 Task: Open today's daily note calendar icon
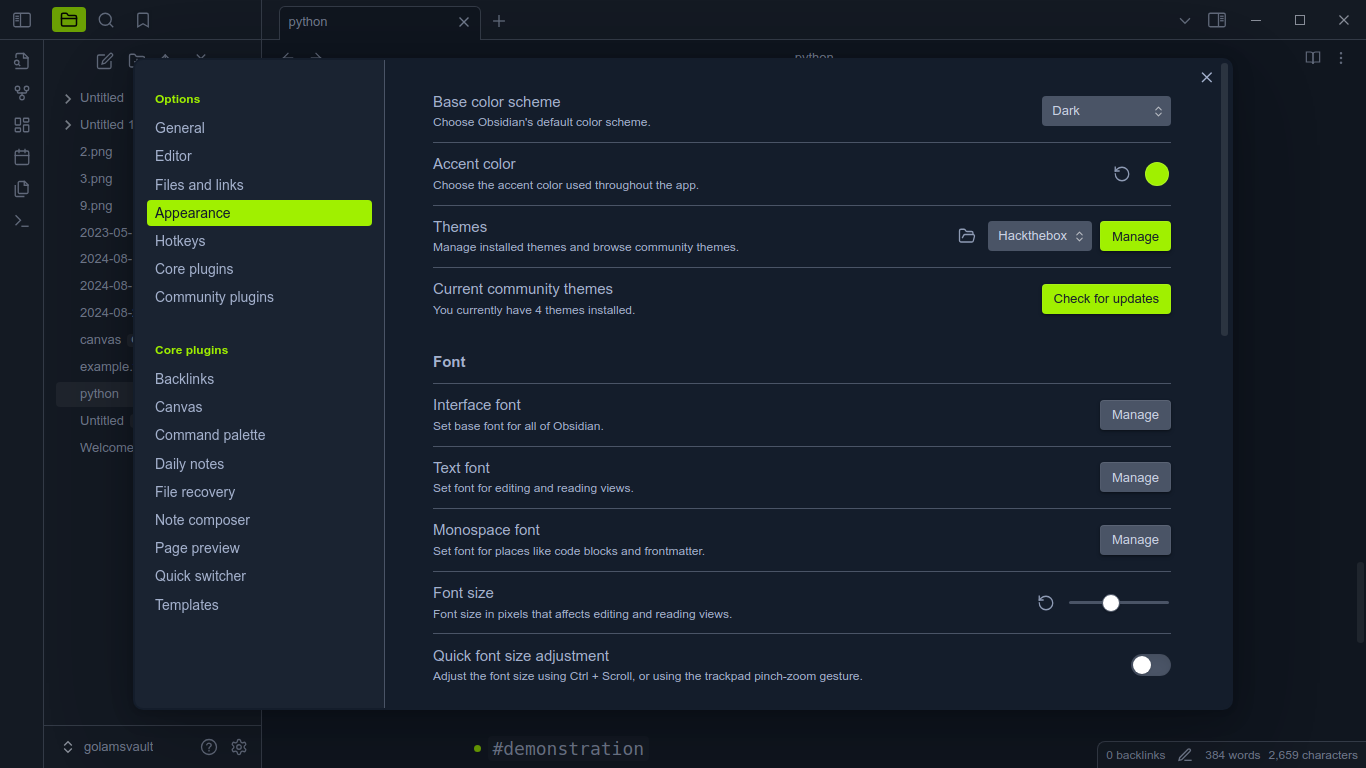coord(22,157)
